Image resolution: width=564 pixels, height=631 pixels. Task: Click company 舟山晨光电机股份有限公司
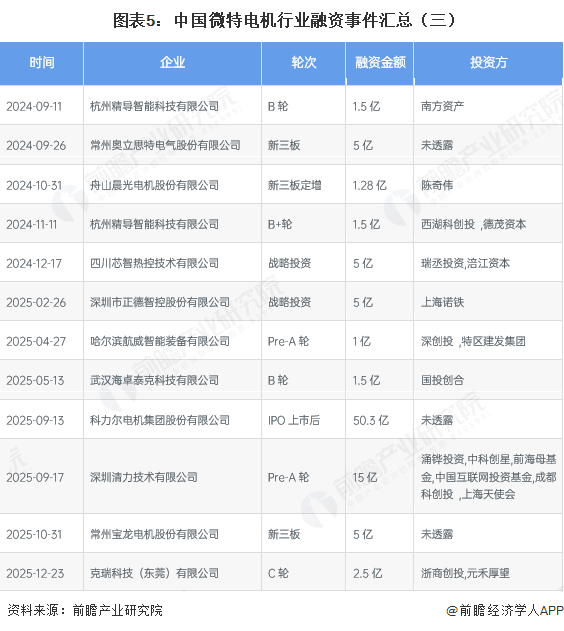coord(154,185)
